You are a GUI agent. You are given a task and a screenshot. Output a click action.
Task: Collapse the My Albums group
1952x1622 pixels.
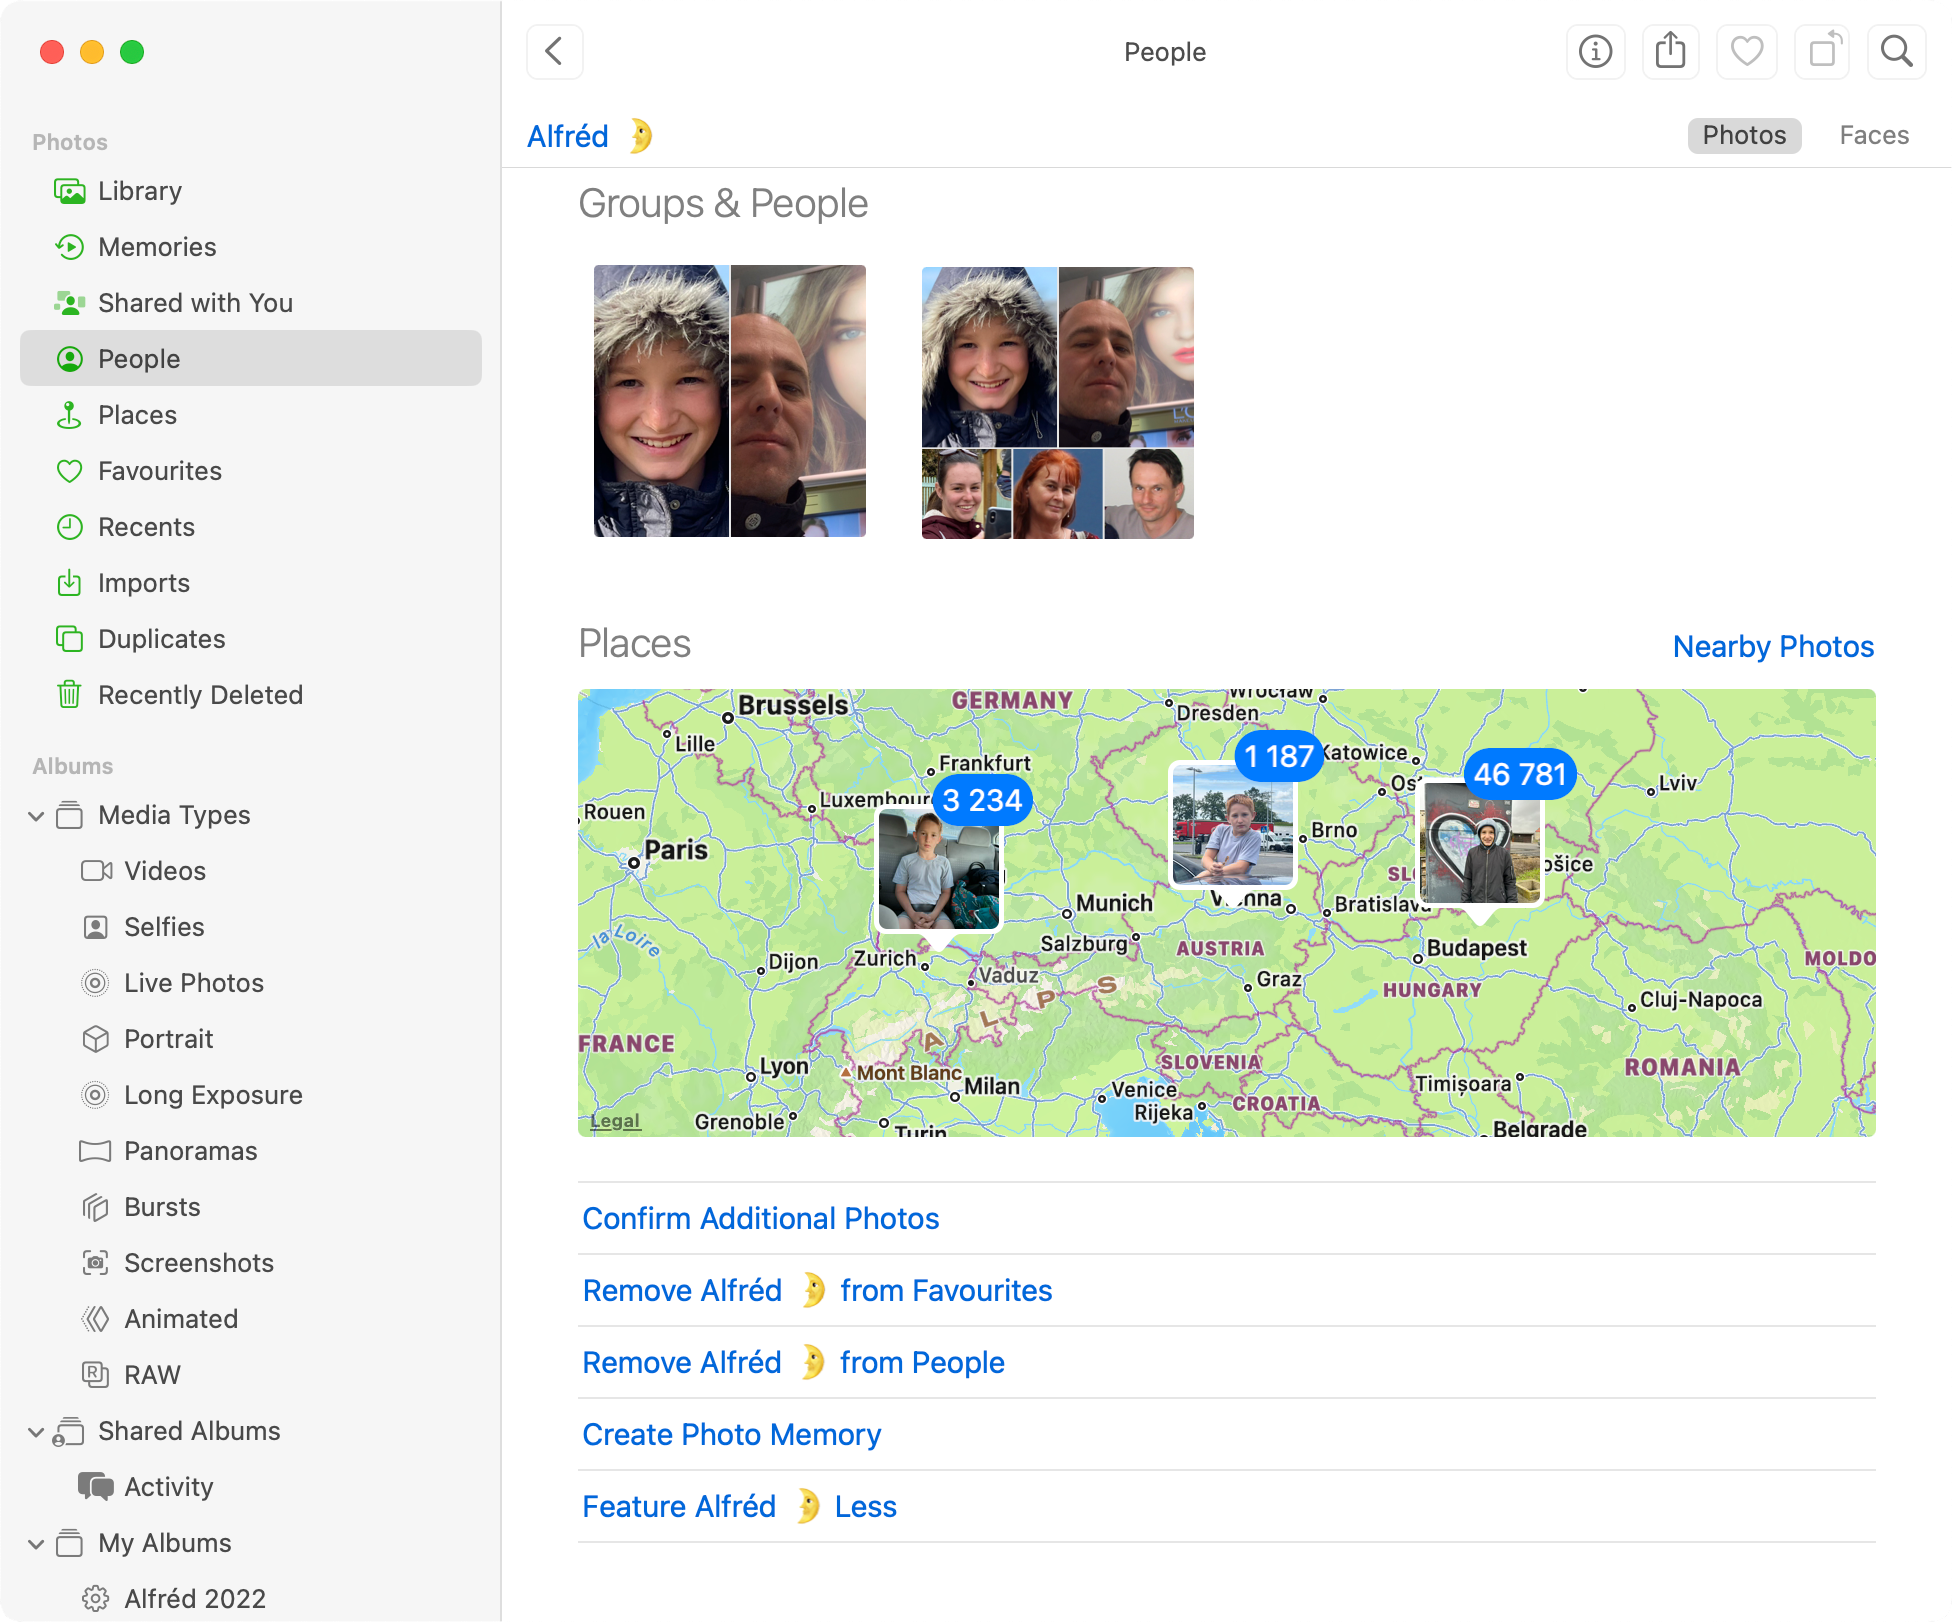(x=36, y=1544)
